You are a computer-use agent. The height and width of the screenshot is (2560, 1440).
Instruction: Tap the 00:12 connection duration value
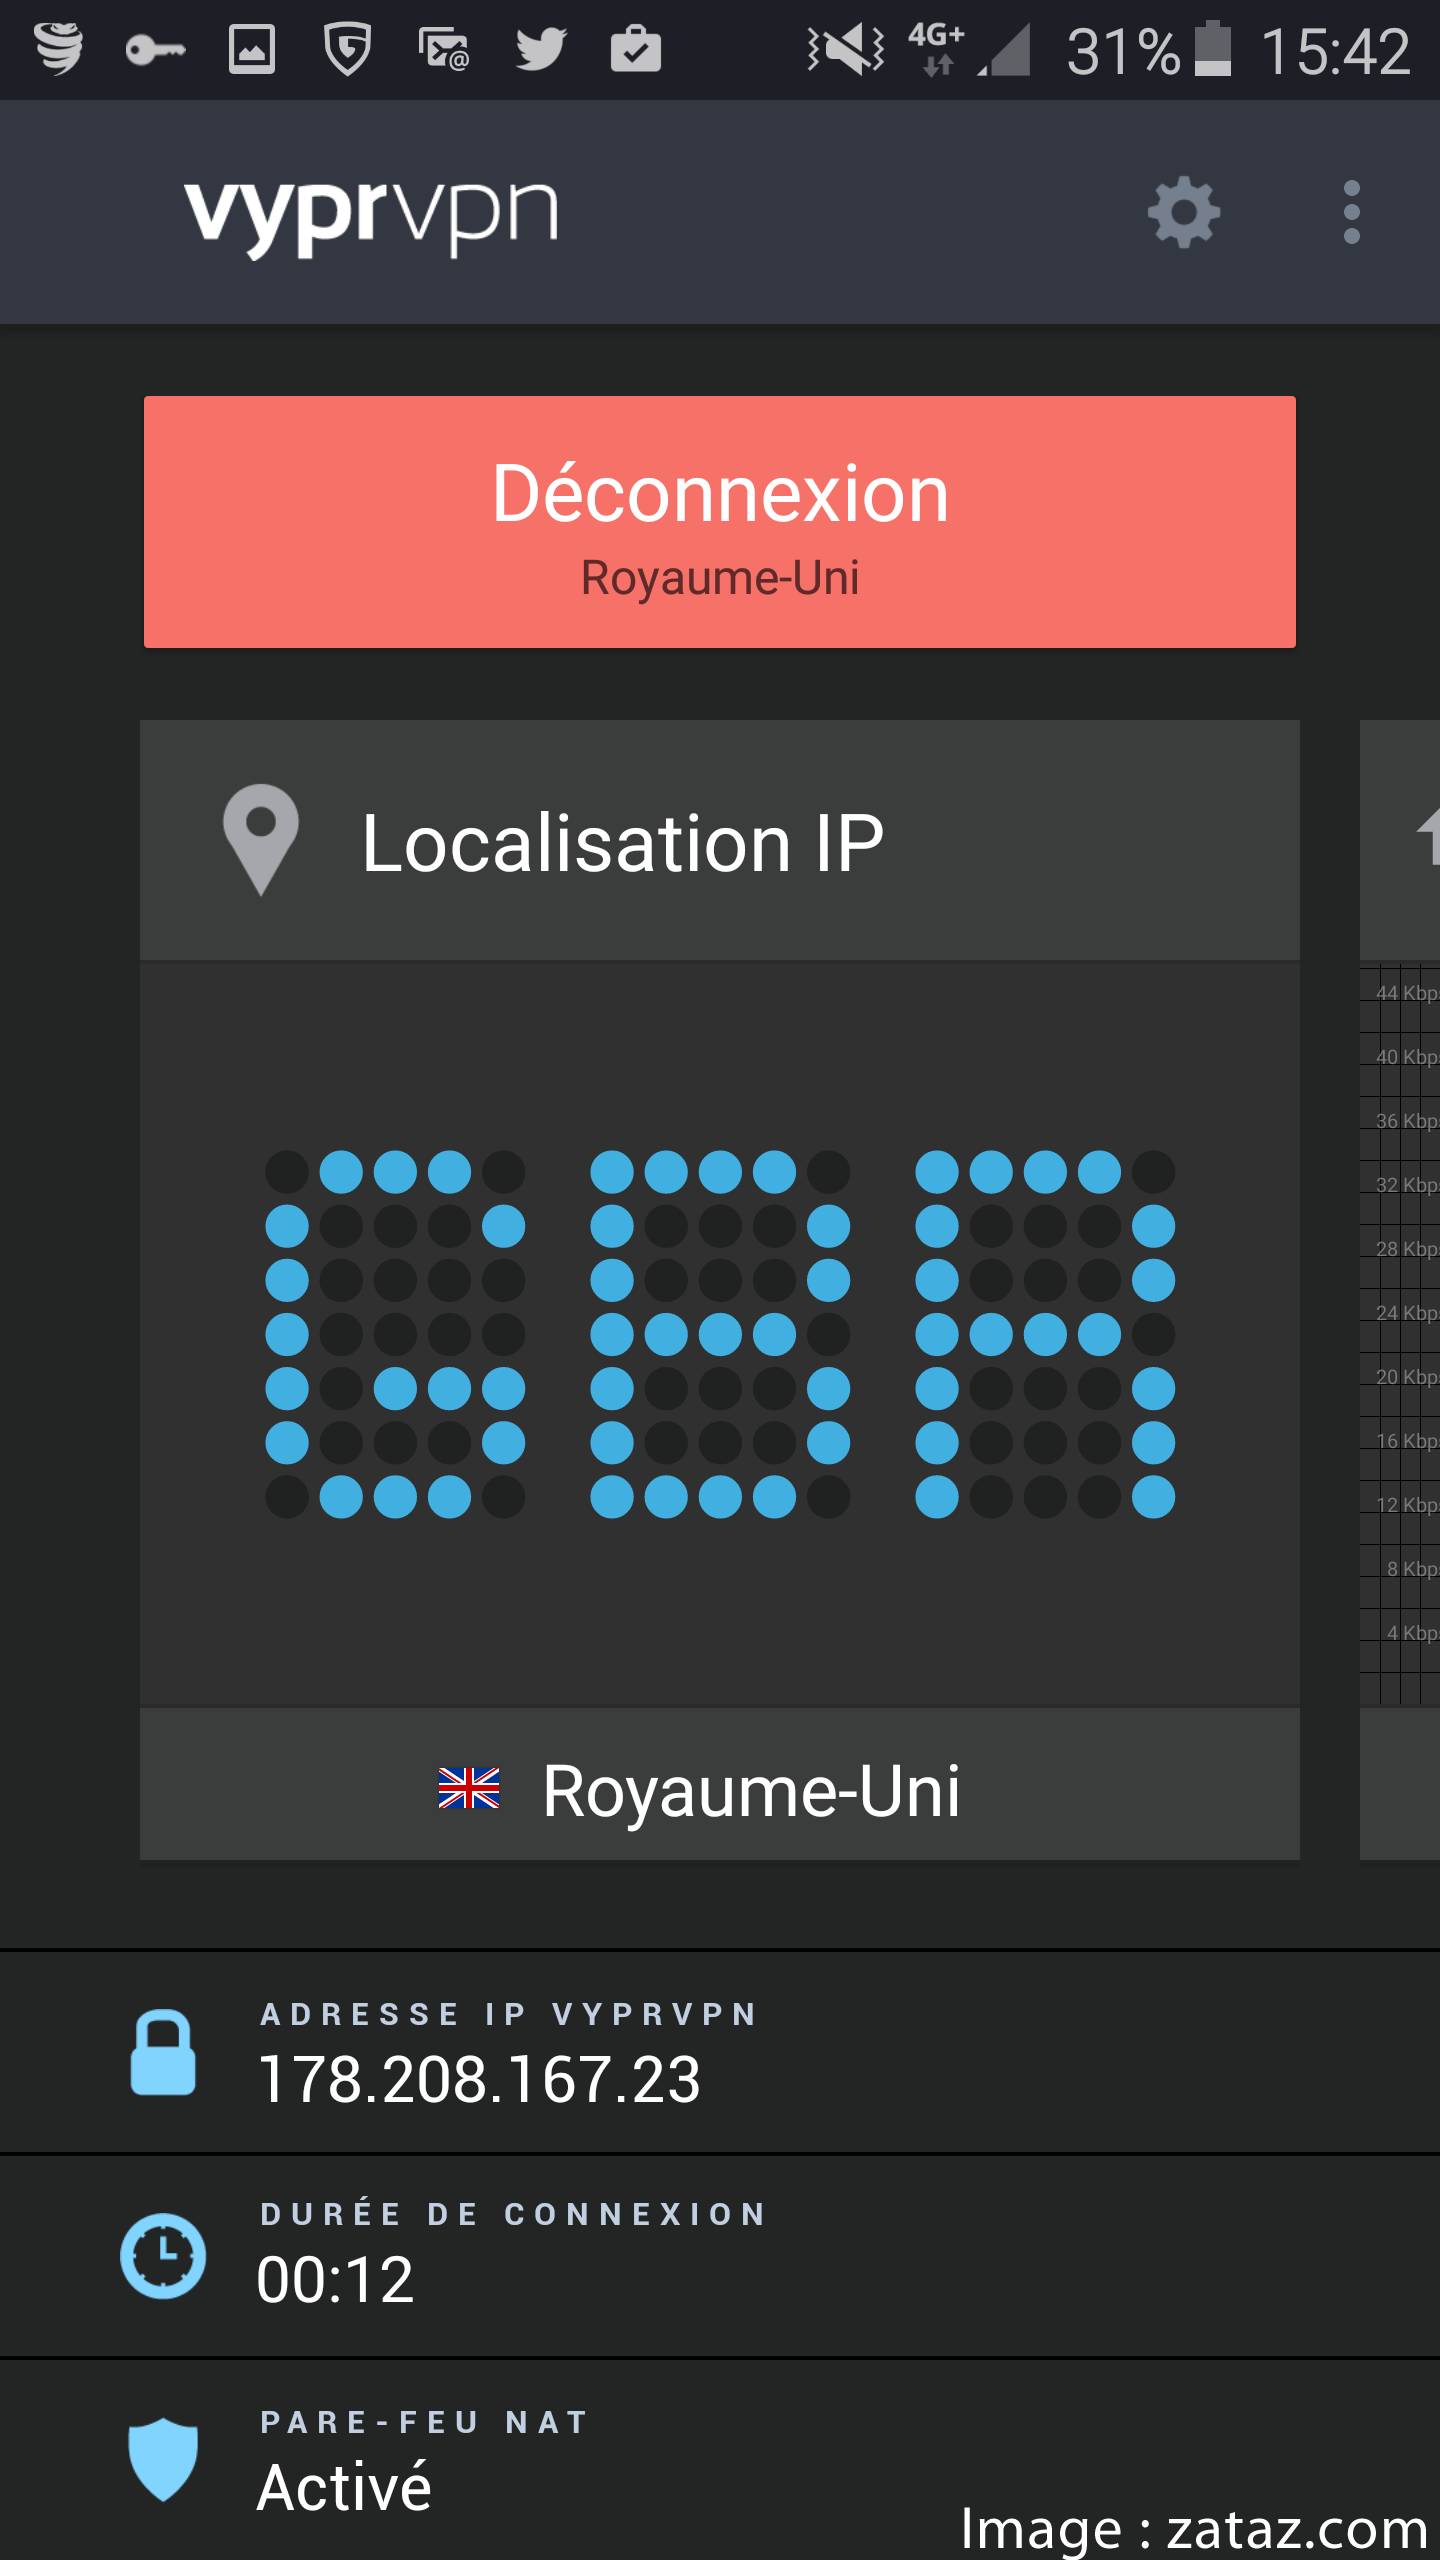pos(335,2280)
